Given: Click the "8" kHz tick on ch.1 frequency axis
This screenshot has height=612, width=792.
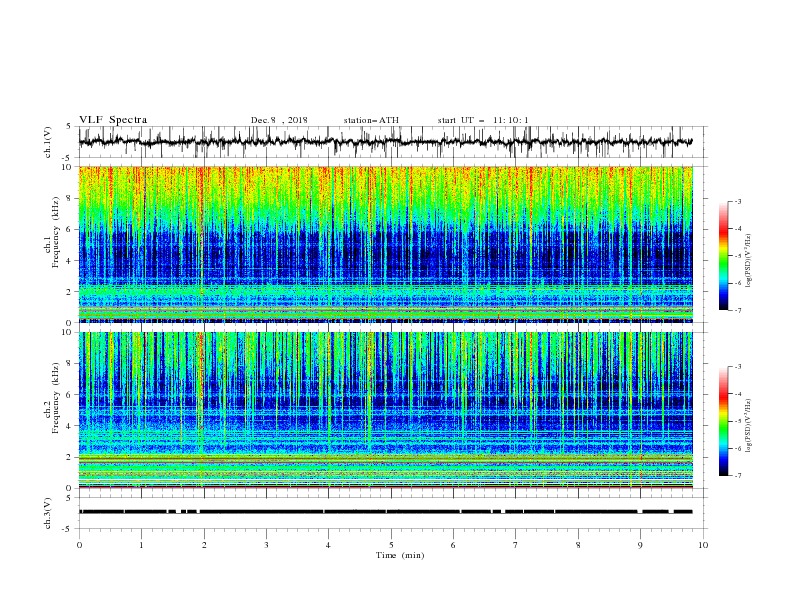Looking at the screenshot, I should pos(71,198).
